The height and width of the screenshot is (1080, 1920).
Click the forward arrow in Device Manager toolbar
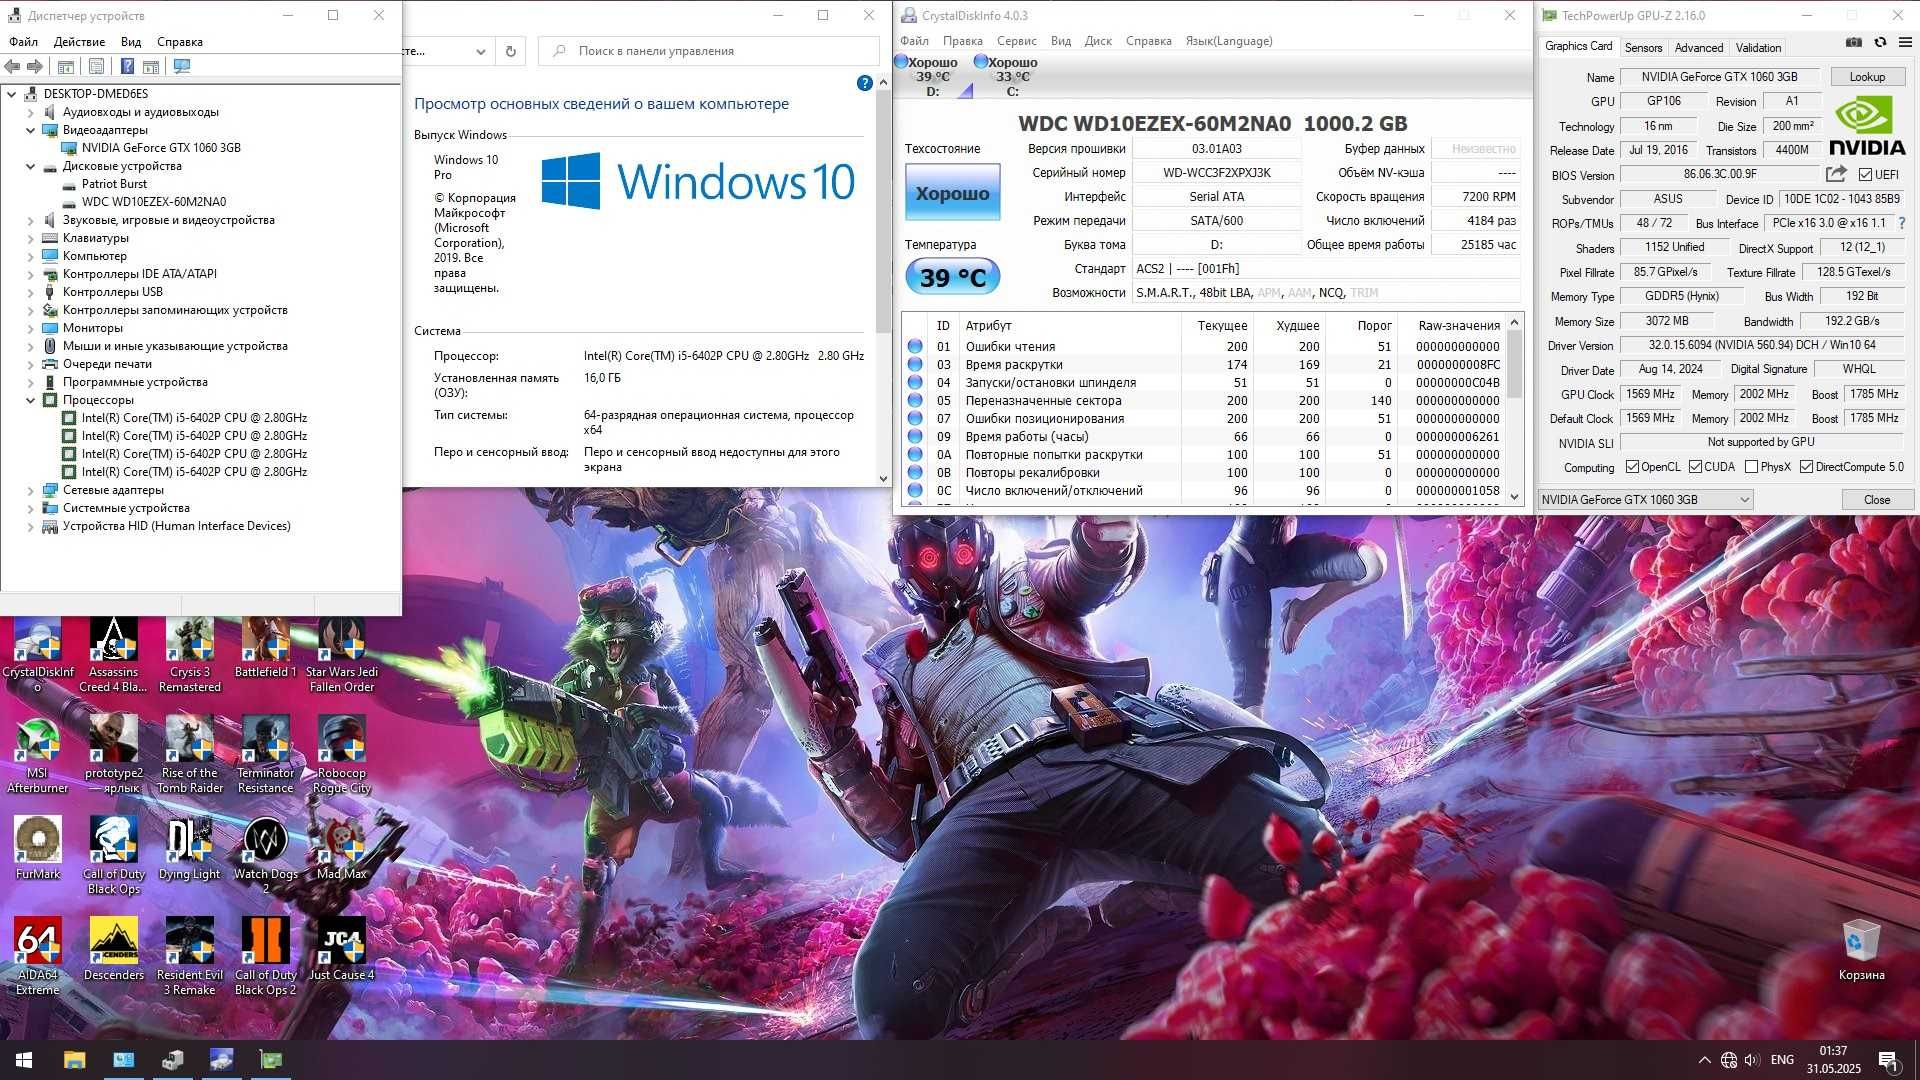(35, 66)
